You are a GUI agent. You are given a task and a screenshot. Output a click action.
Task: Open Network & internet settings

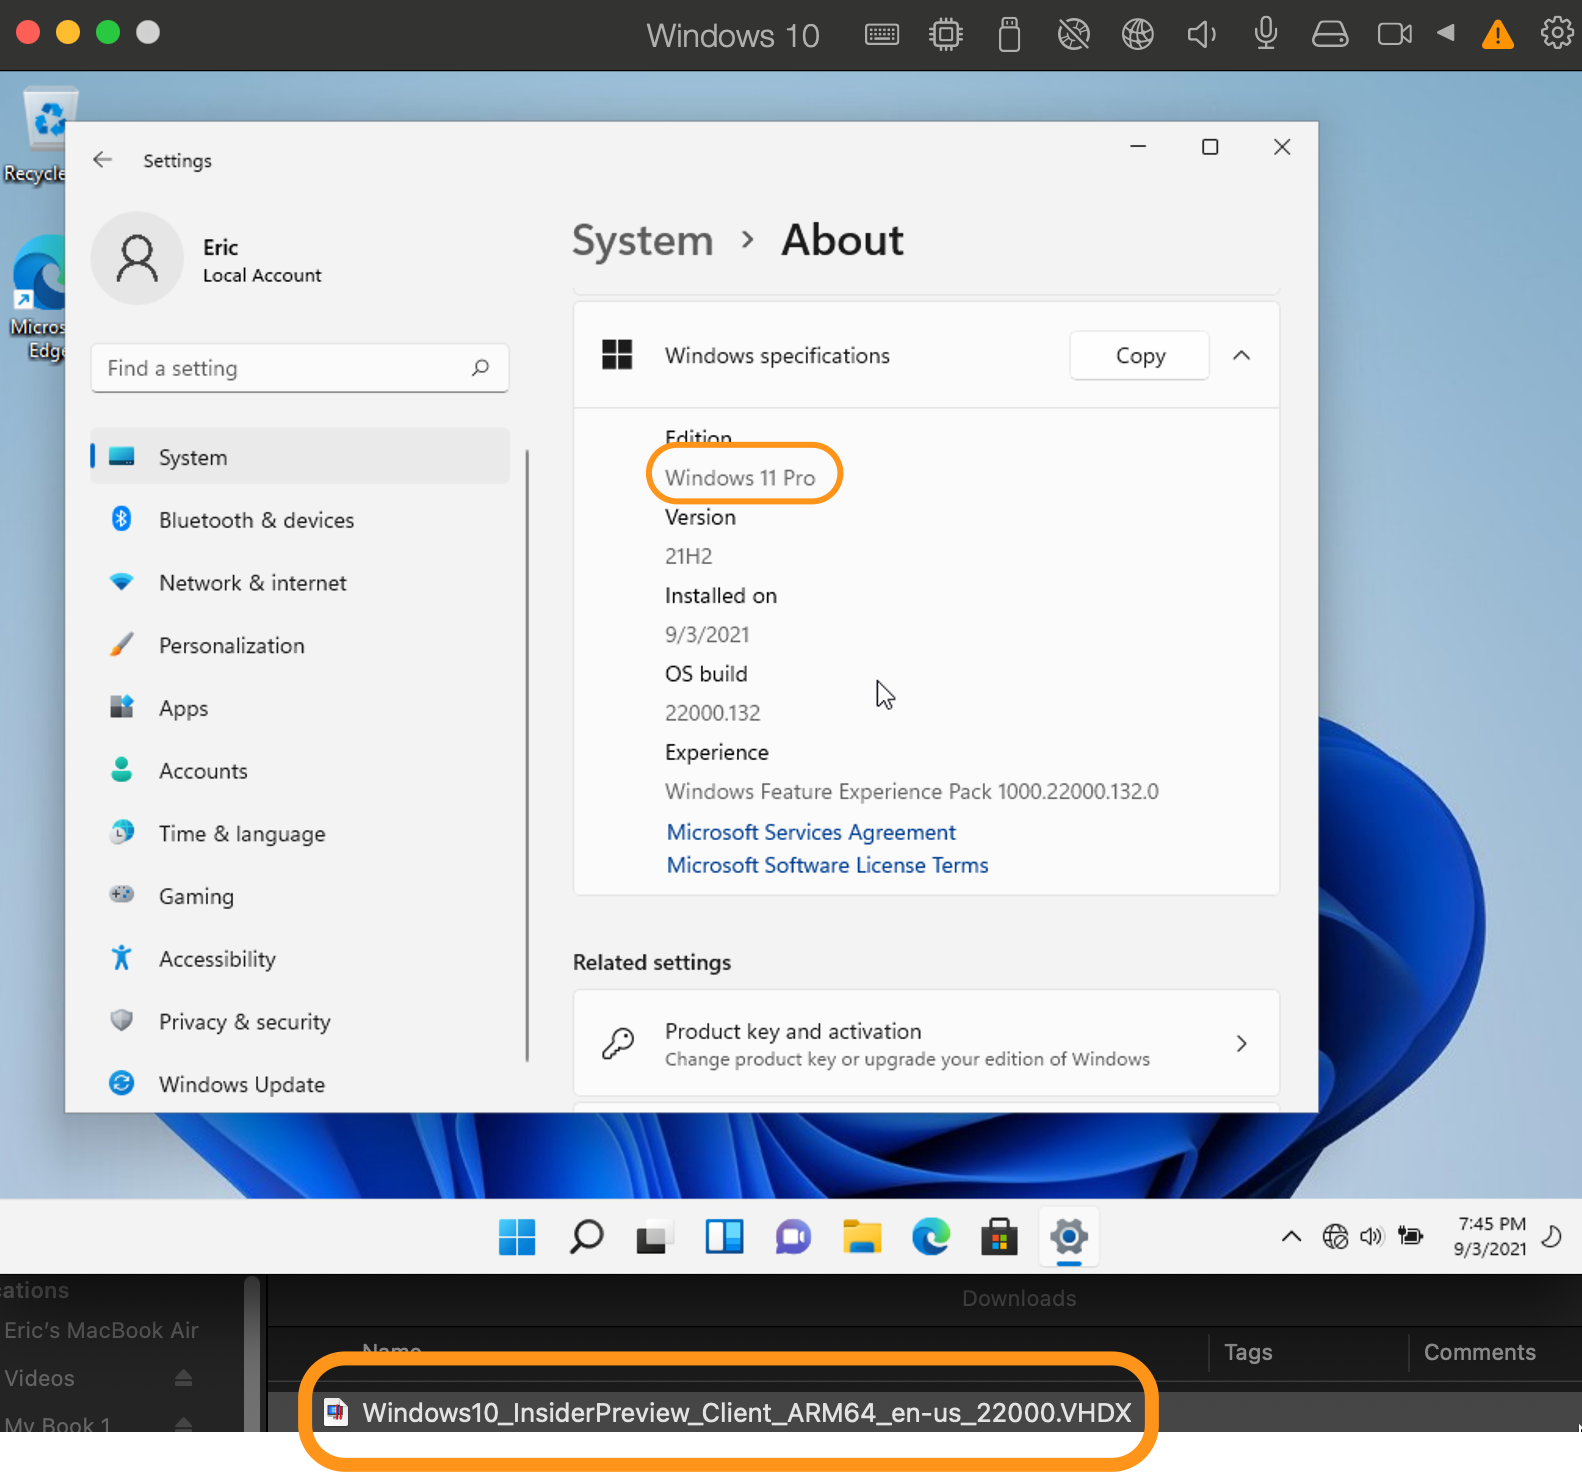300,583
